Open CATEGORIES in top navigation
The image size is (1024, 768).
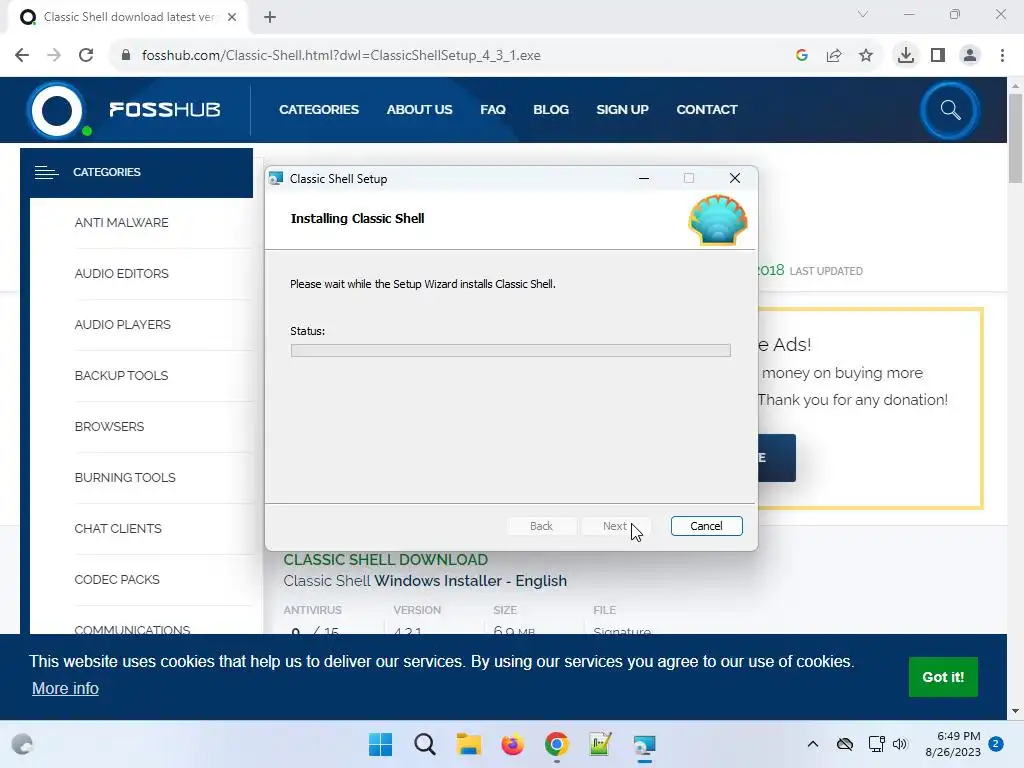[319, 110]
